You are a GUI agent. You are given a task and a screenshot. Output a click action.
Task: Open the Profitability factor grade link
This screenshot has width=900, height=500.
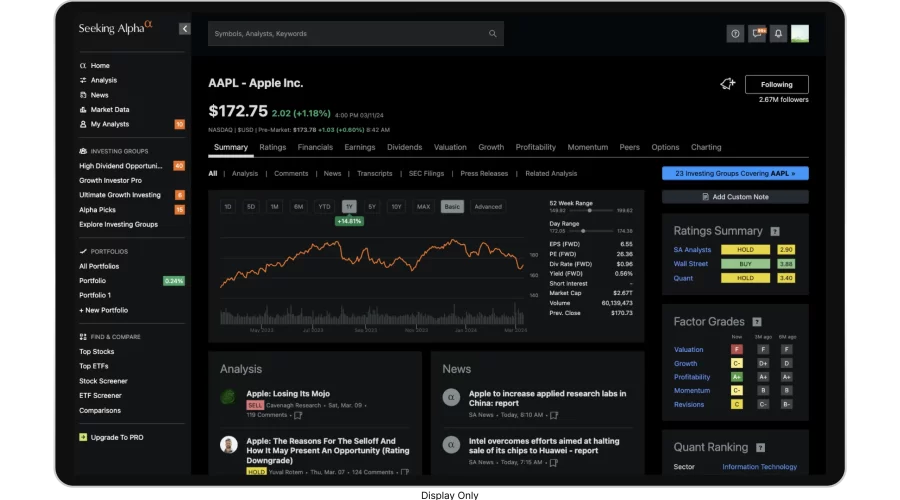click(692, 377)
